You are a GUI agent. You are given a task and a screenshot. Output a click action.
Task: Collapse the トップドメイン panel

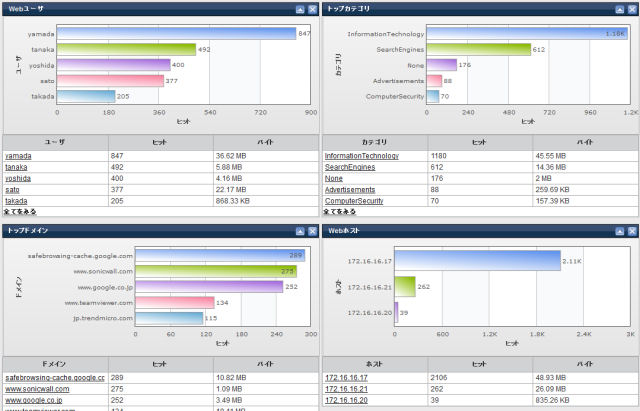point(300,231)
